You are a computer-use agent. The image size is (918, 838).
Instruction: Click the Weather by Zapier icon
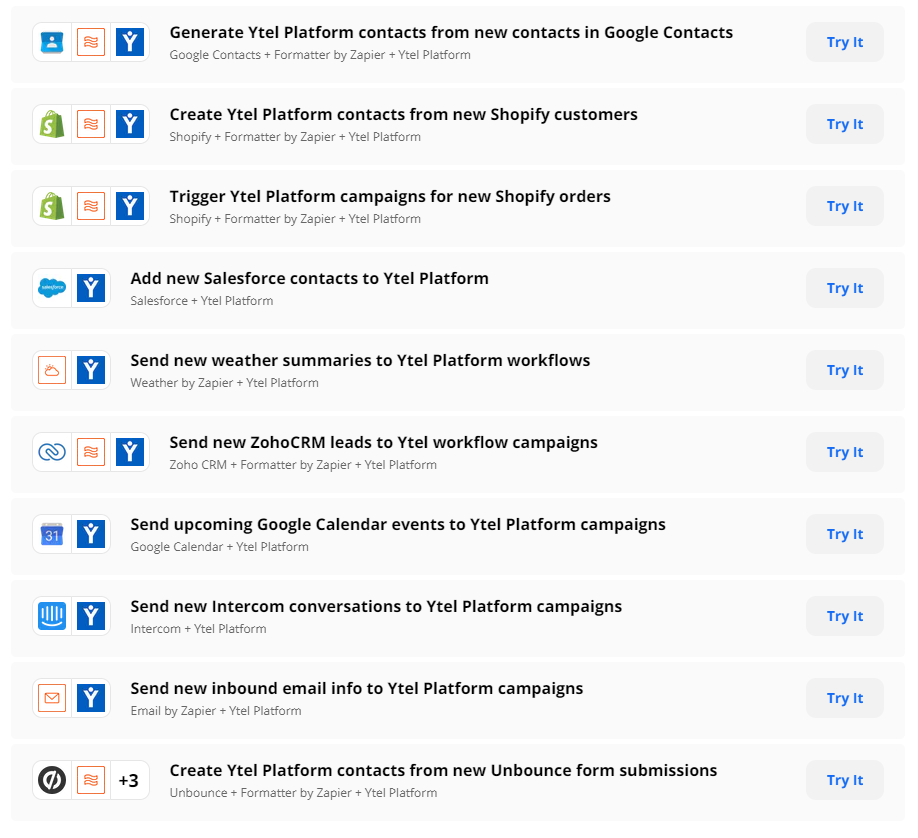pyautogui.click(x=52, y=370)
